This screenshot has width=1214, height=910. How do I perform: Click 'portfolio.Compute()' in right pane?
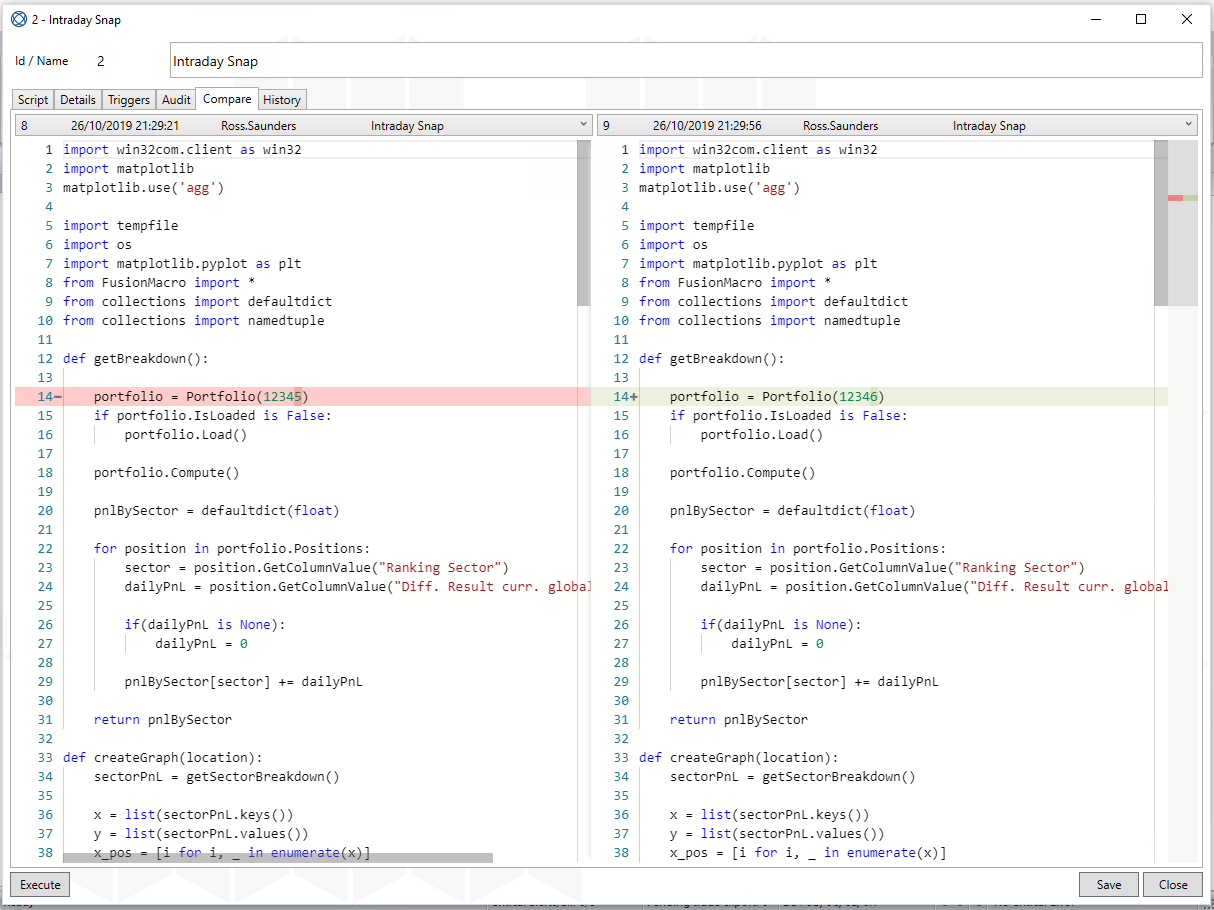pyautogui.click(x=743, y=473)
